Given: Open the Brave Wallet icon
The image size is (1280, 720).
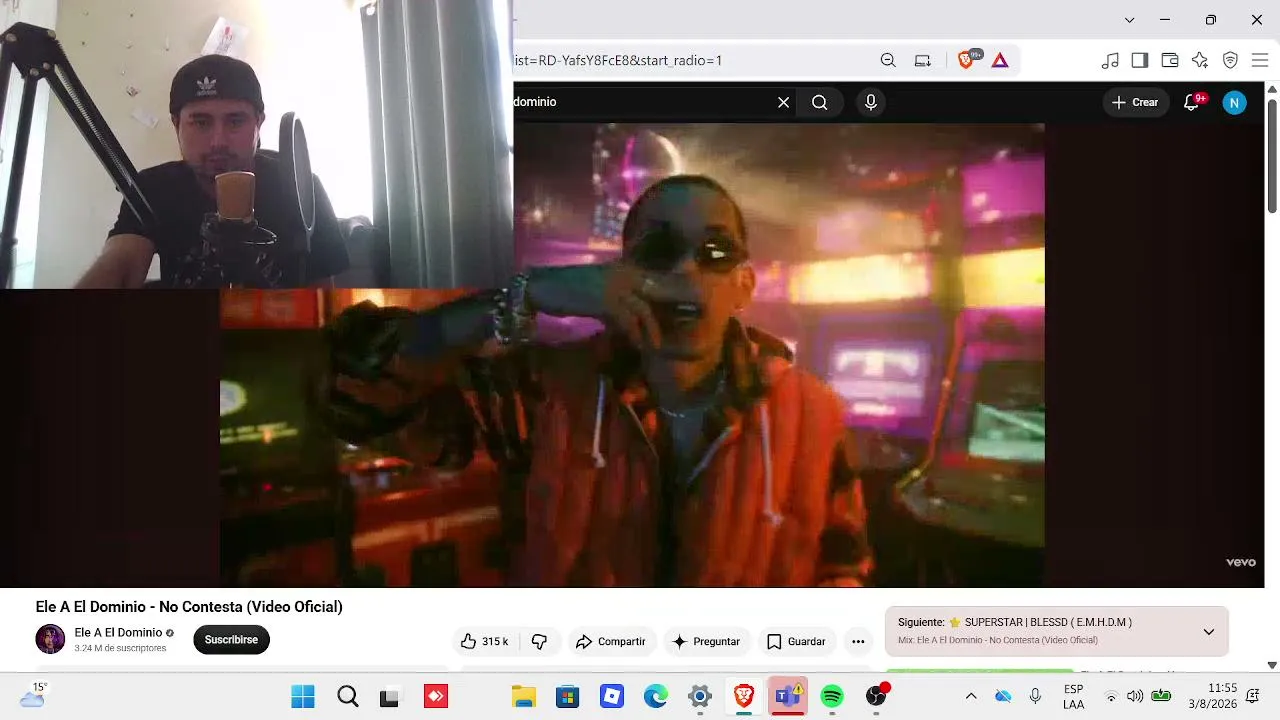Looking at the screenshot, I should point(1170,60).
